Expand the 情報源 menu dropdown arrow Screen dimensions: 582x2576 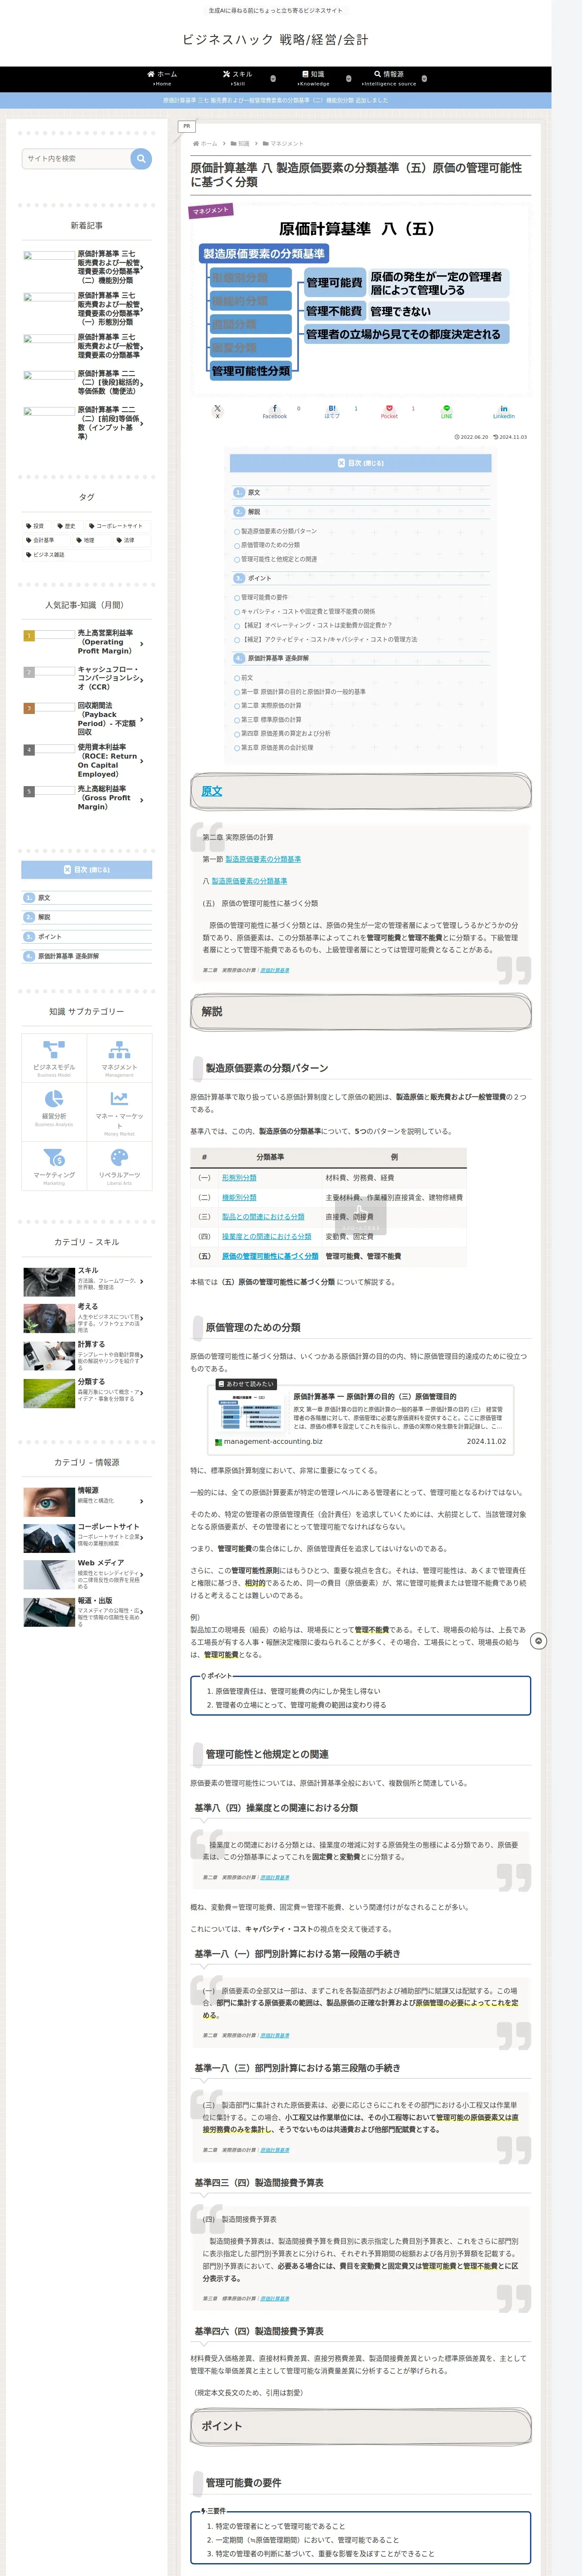[424, 78]
